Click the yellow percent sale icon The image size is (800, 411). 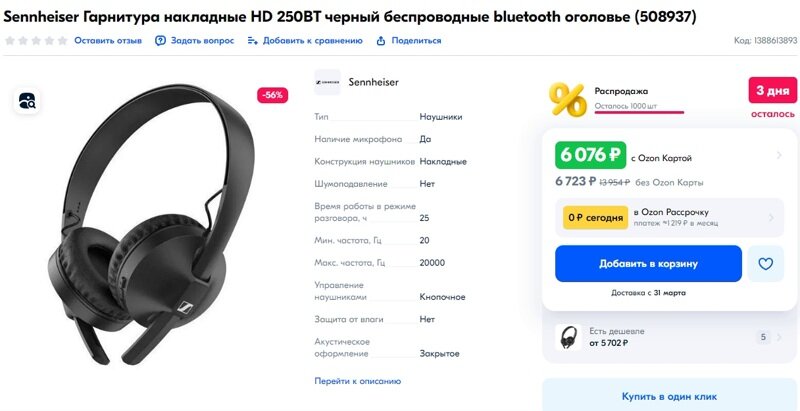pyautogui.click(x=568, y=99)
